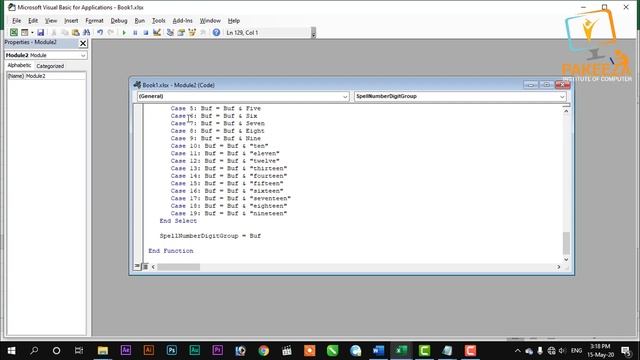Open the Object Browser icon

tap(192, 32)
